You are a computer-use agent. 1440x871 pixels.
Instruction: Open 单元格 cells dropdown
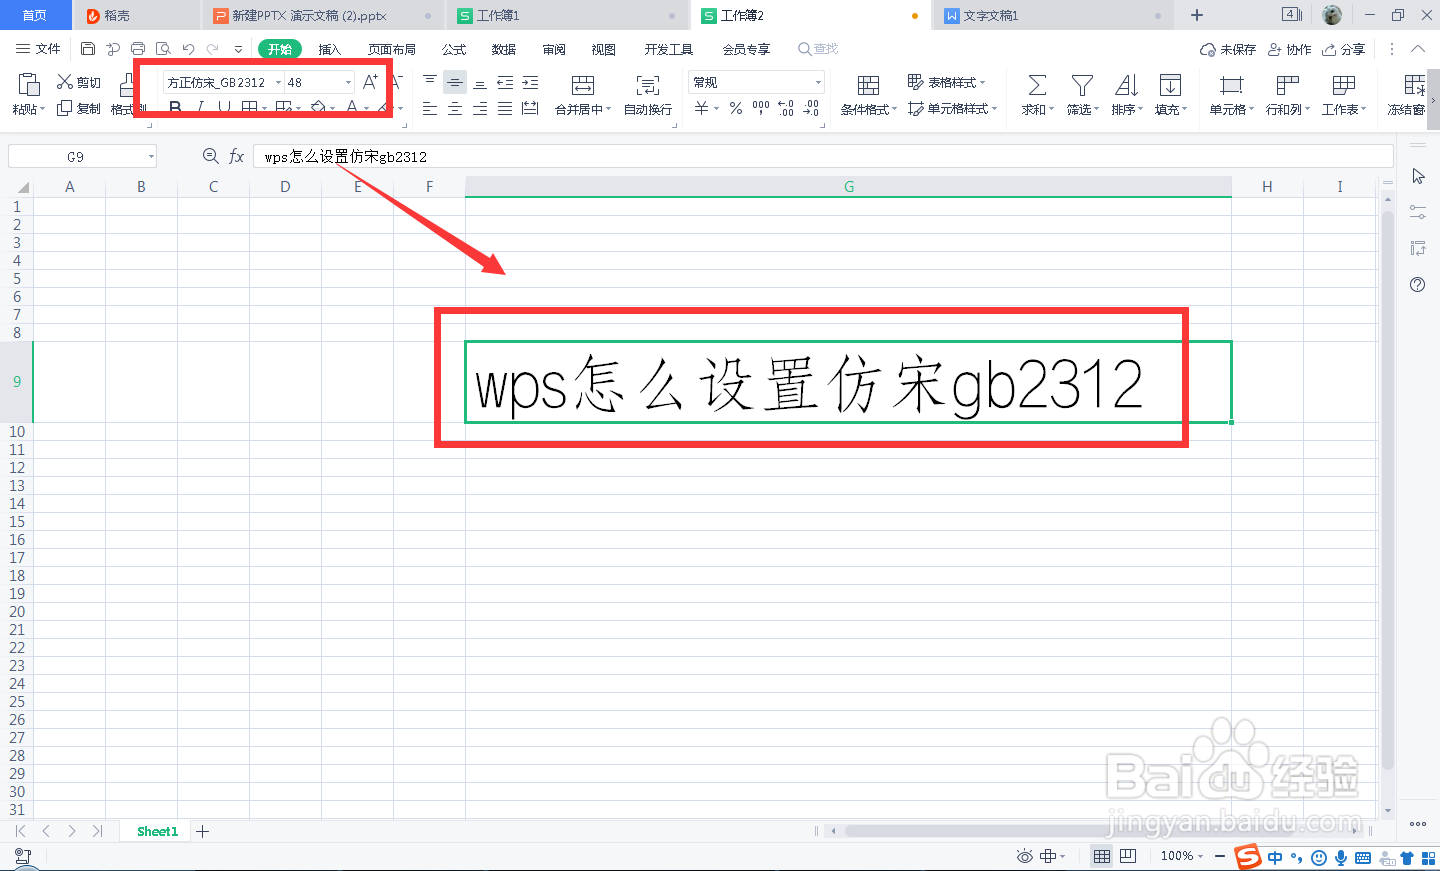1232,95
